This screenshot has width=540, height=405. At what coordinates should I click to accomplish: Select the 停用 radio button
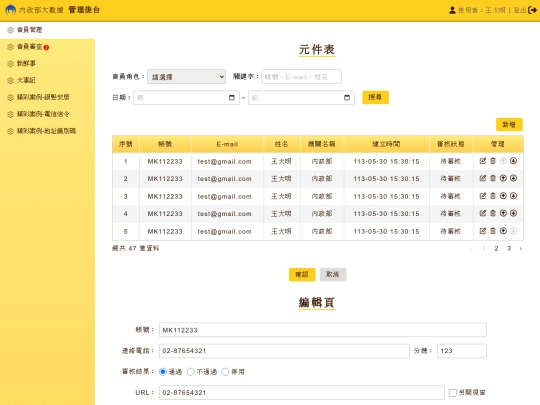(225, 372)
